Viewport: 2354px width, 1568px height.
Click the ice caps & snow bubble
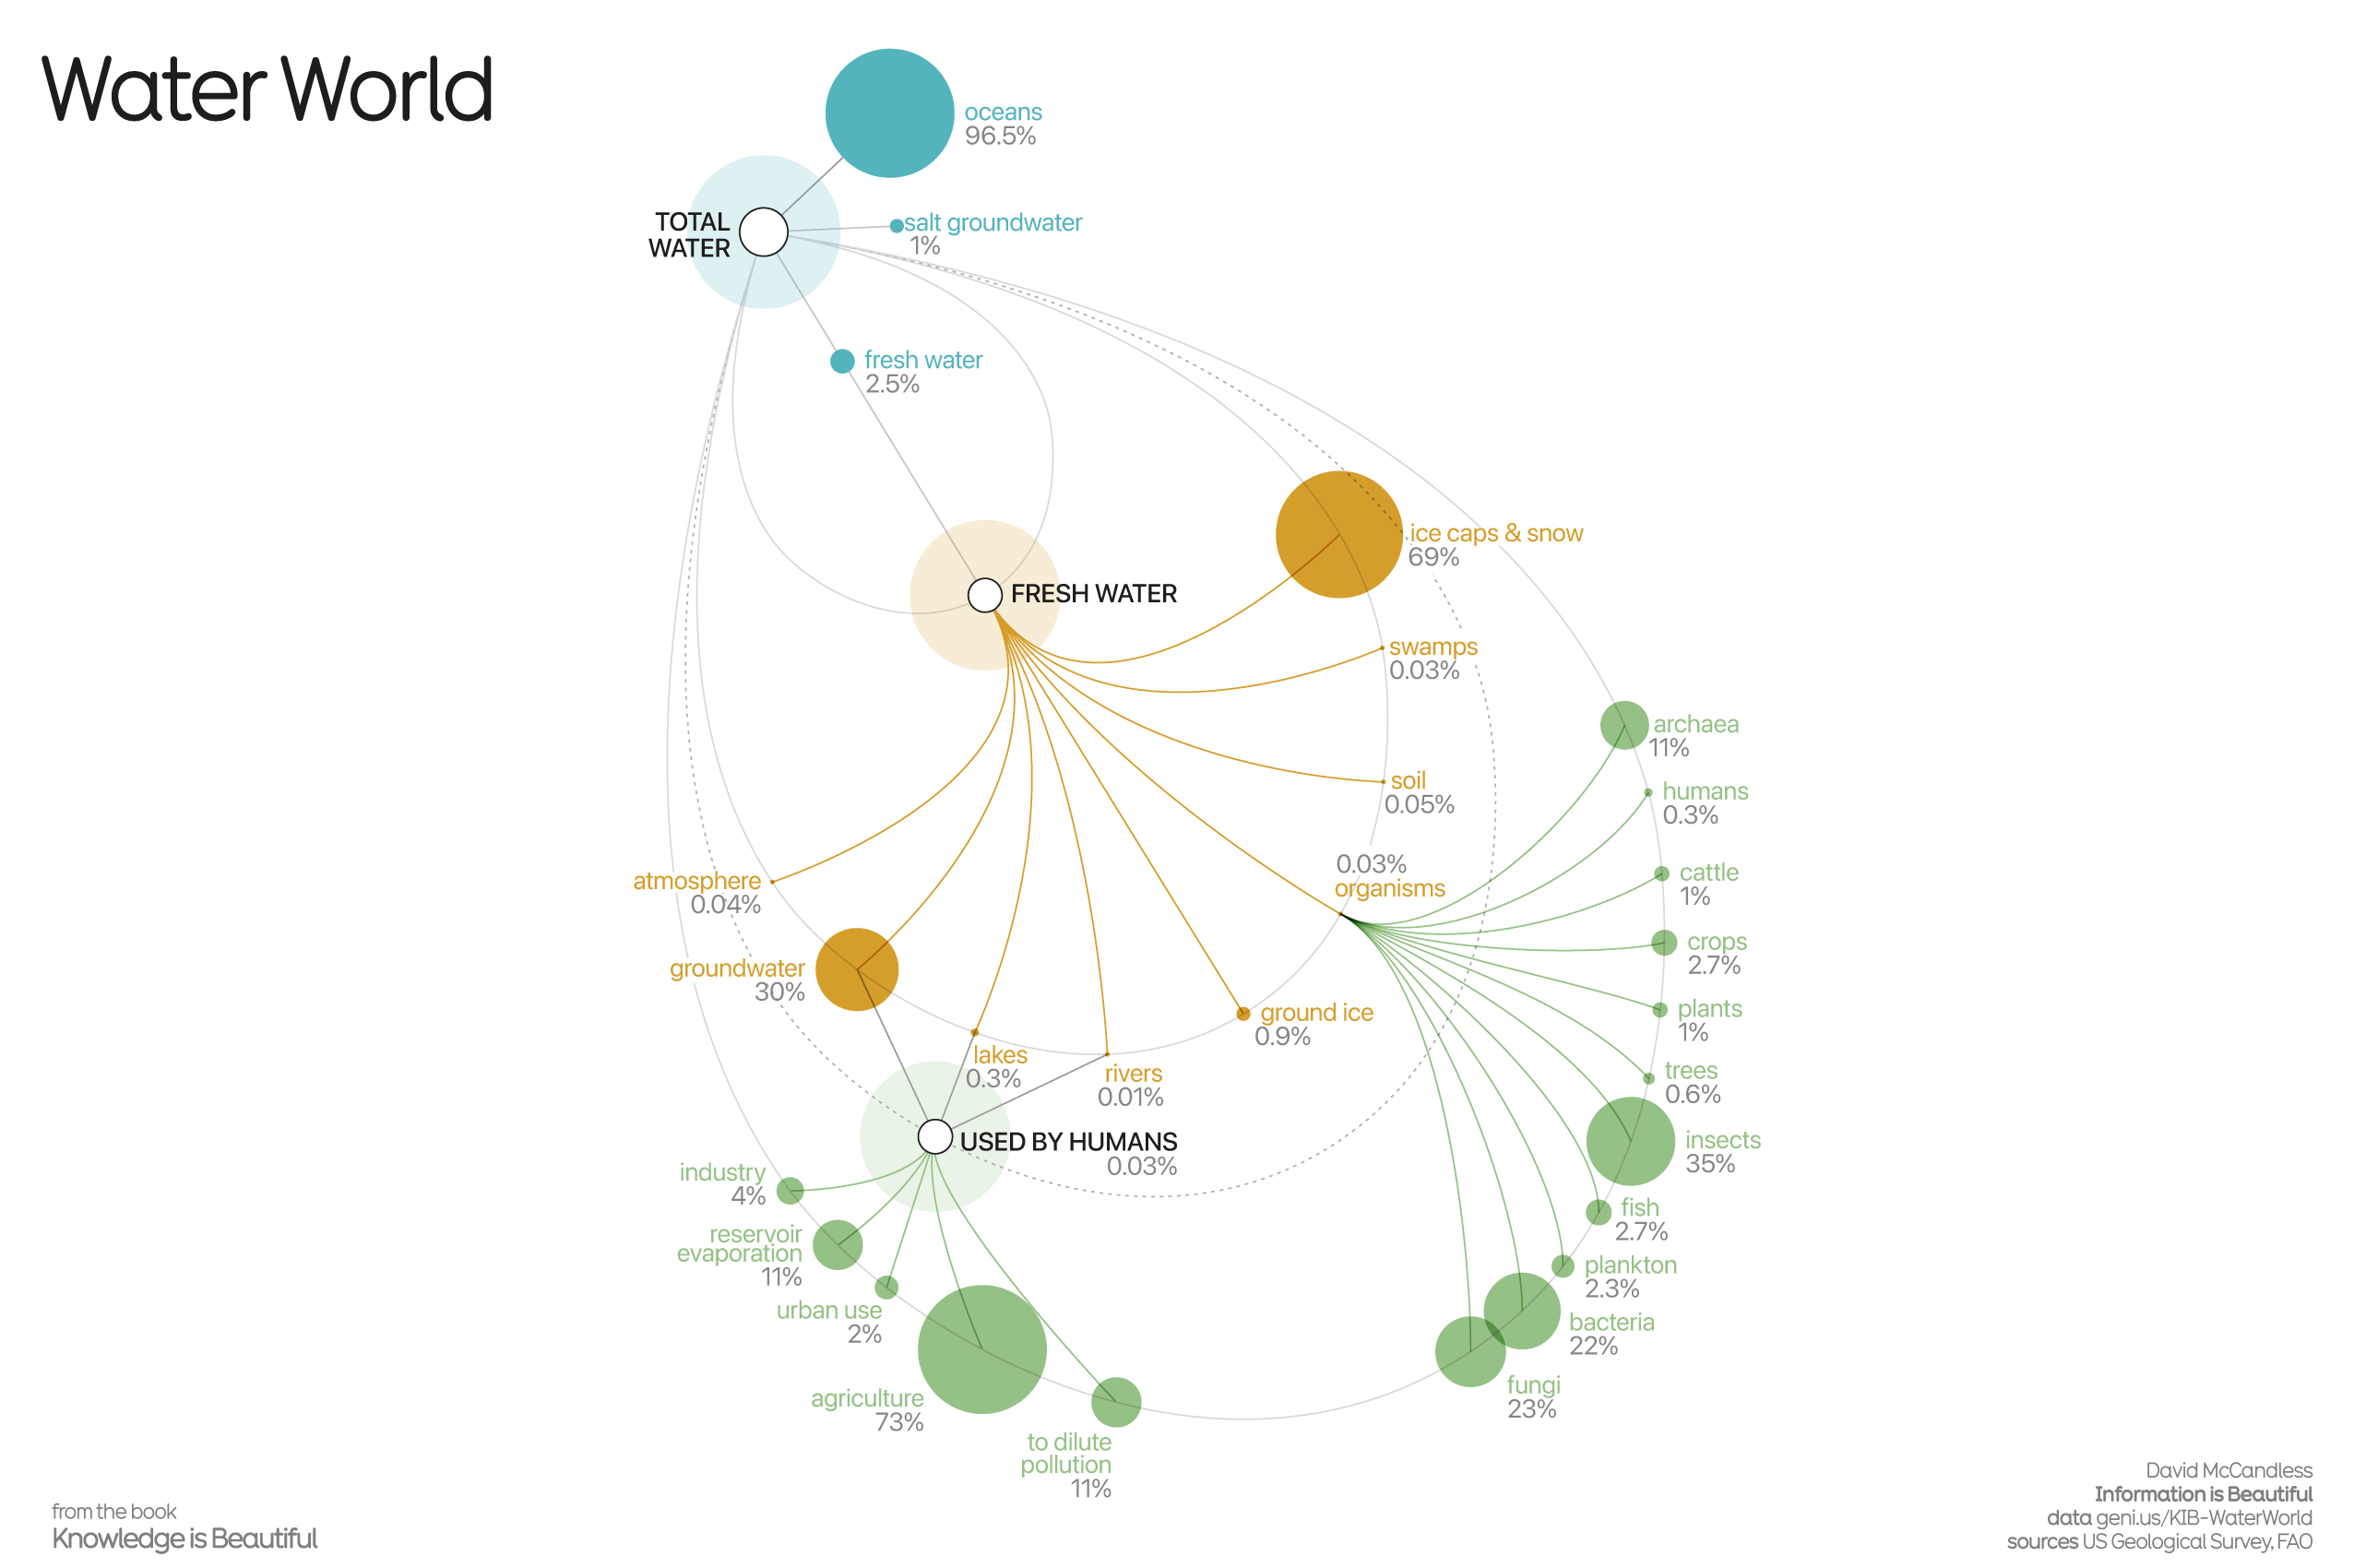coord(1338,534)
